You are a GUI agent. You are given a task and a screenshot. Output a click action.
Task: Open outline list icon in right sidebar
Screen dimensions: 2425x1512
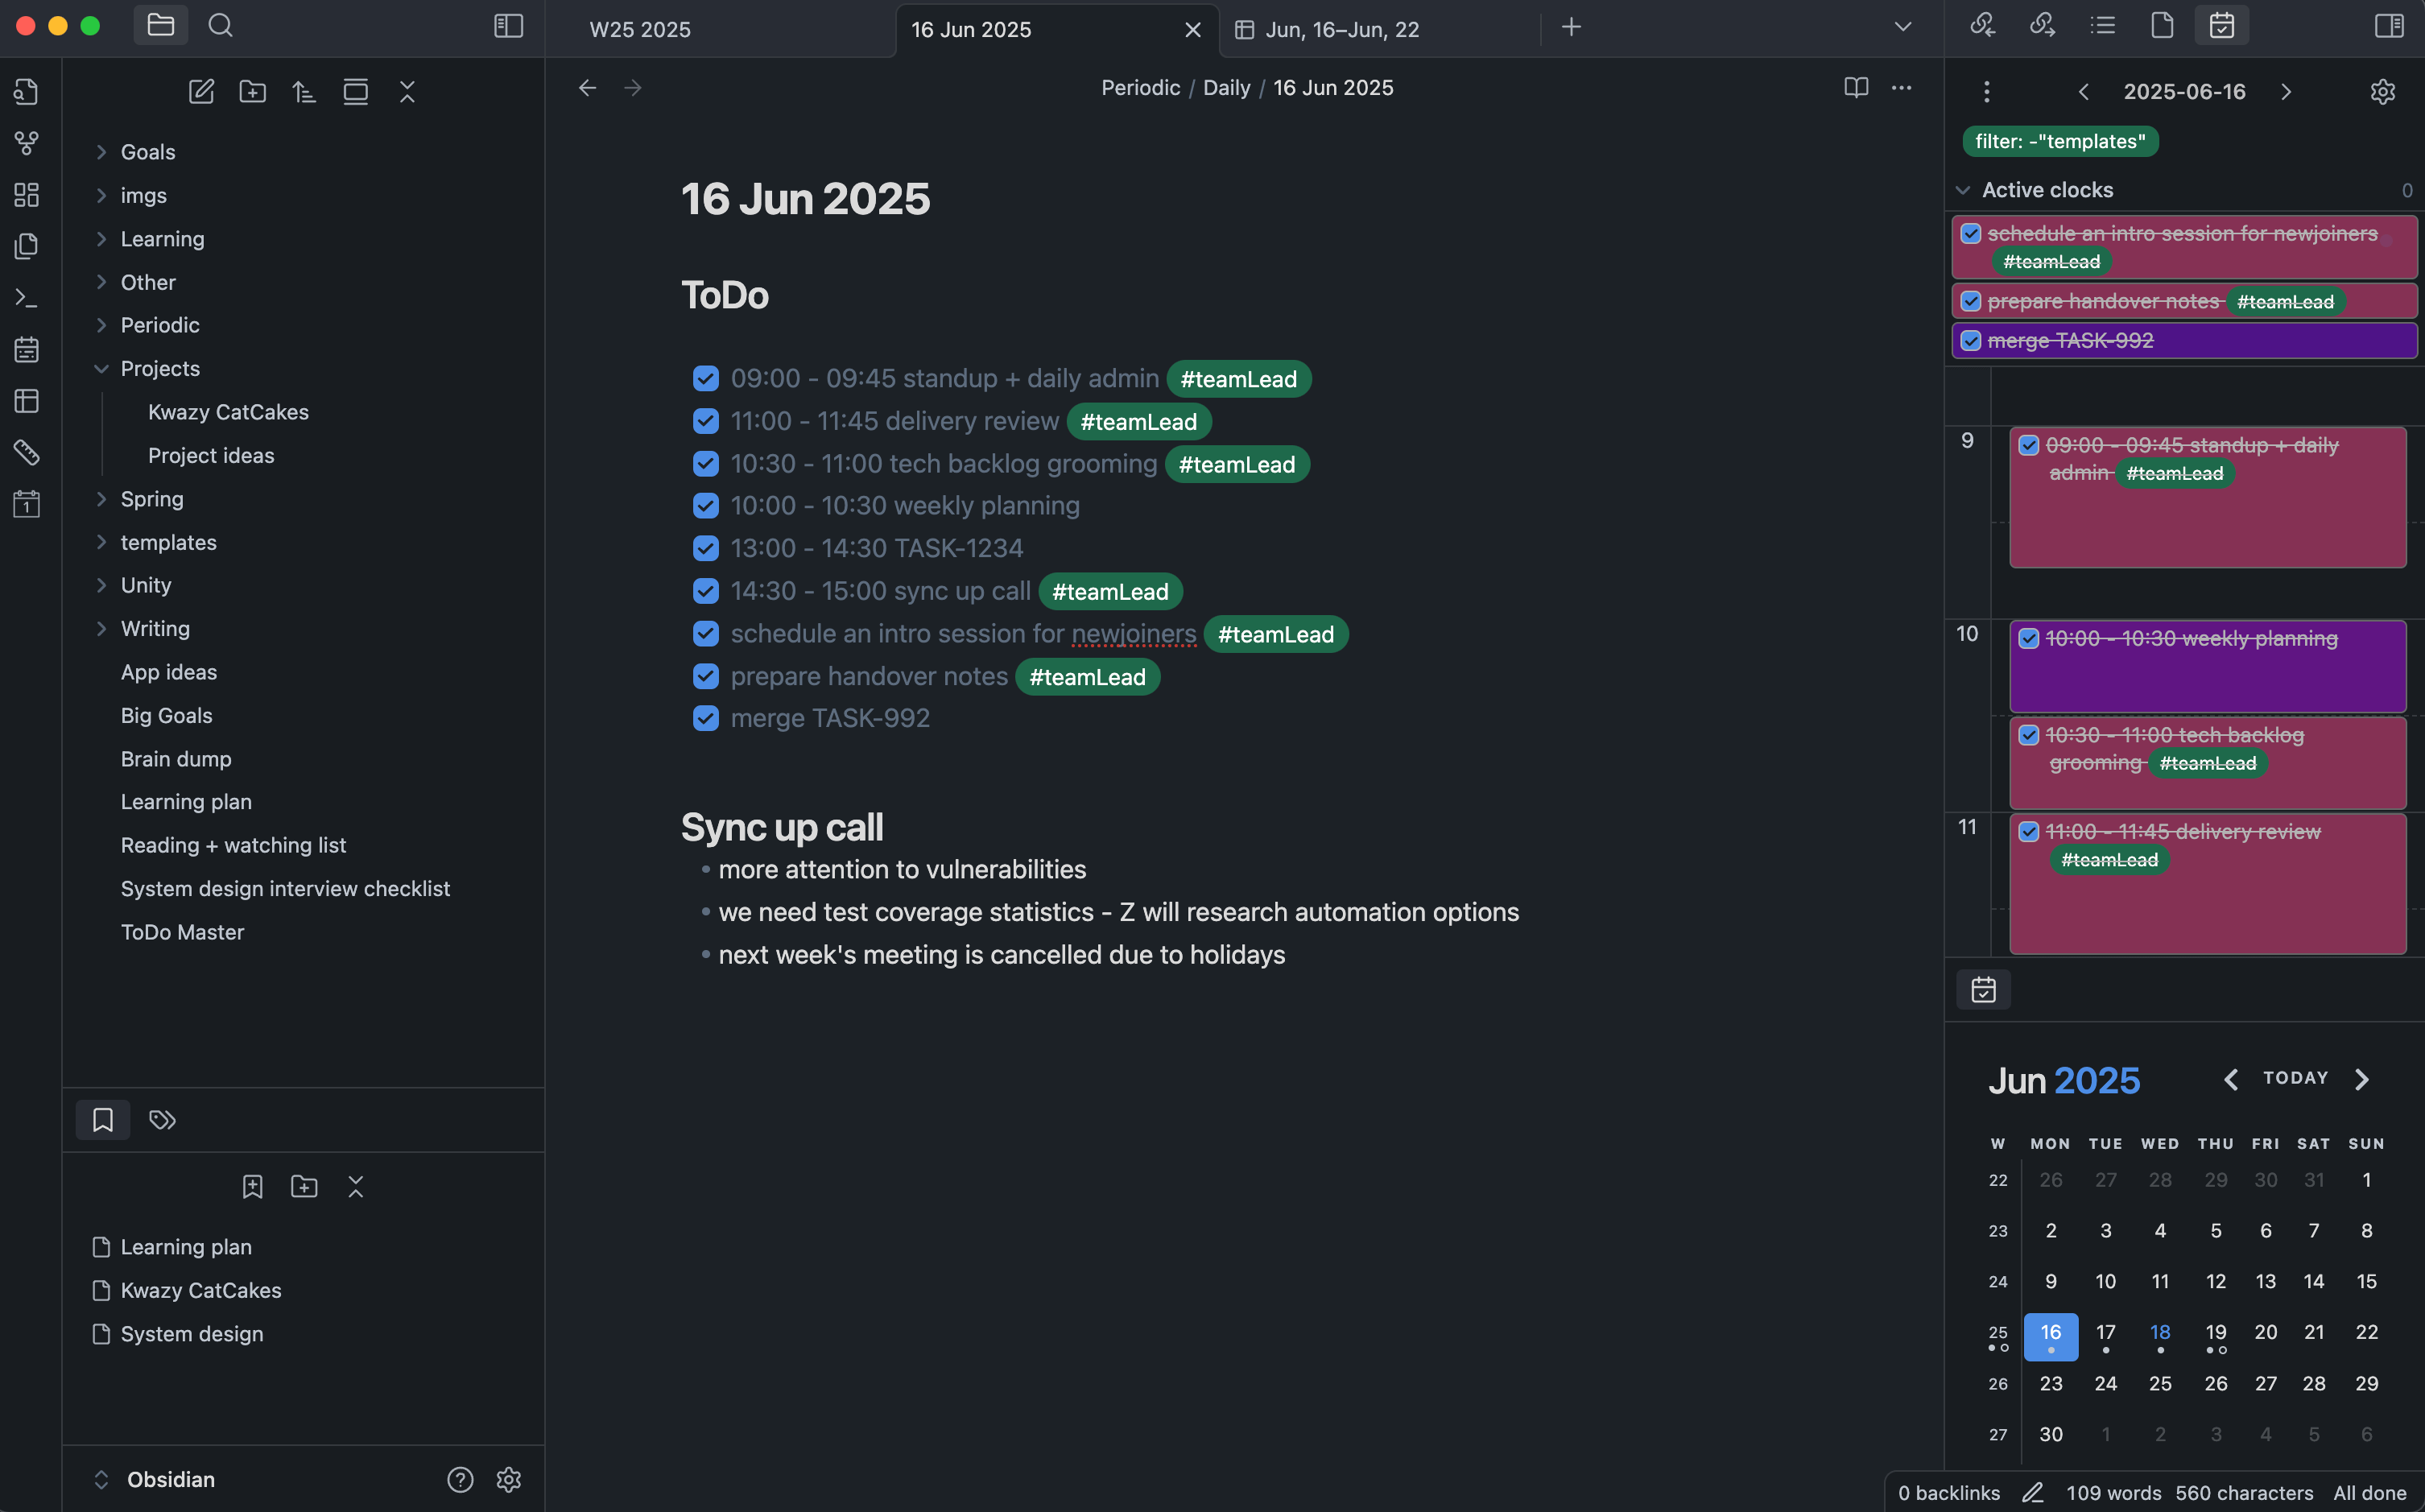point(2102,25)
